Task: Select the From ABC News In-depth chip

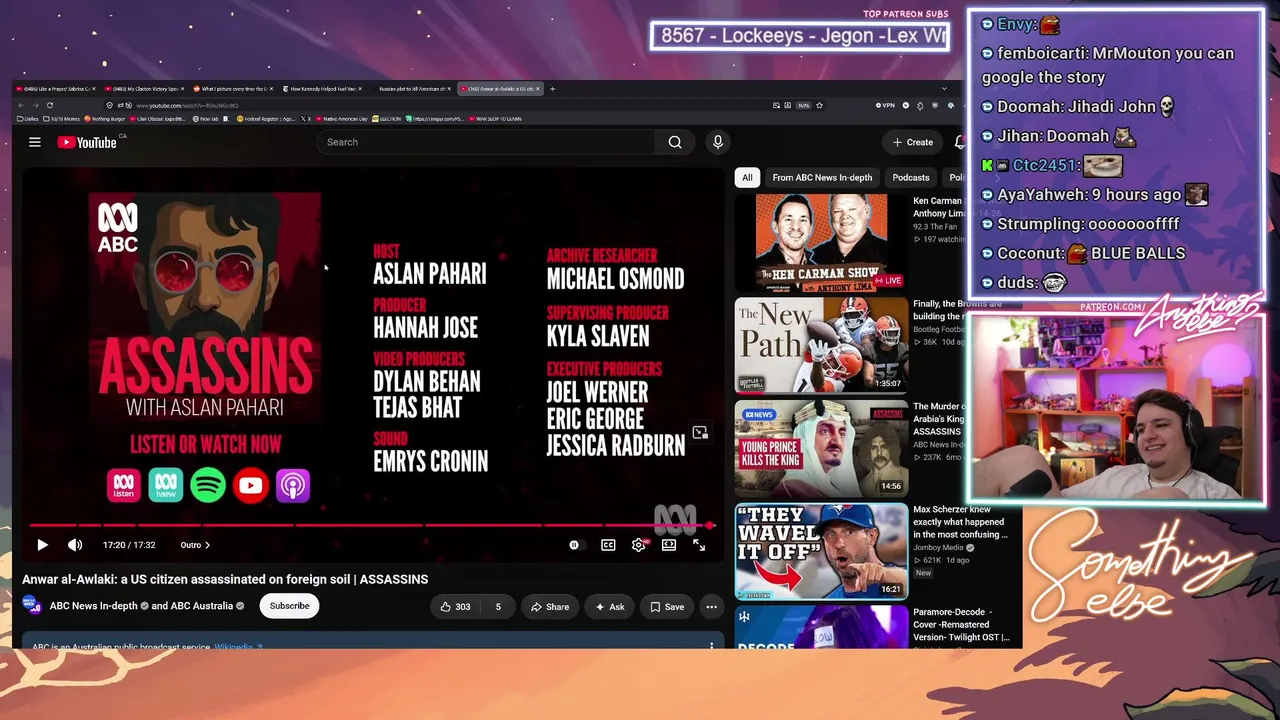Action: (822, 177)
